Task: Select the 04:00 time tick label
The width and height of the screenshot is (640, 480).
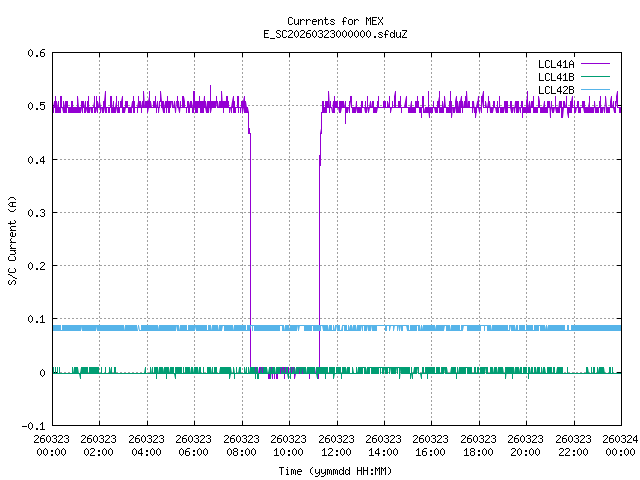Action: click(146, 445)
